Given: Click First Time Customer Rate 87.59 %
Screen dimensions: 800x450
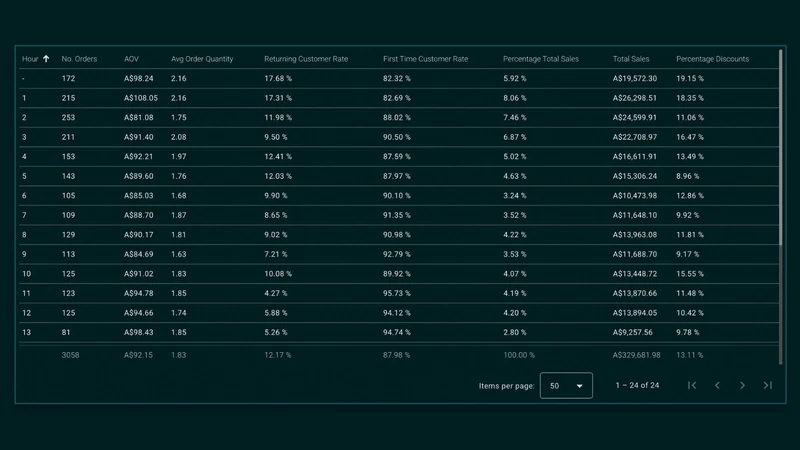Looking at the screenshot, I should (x=397, y=157).
